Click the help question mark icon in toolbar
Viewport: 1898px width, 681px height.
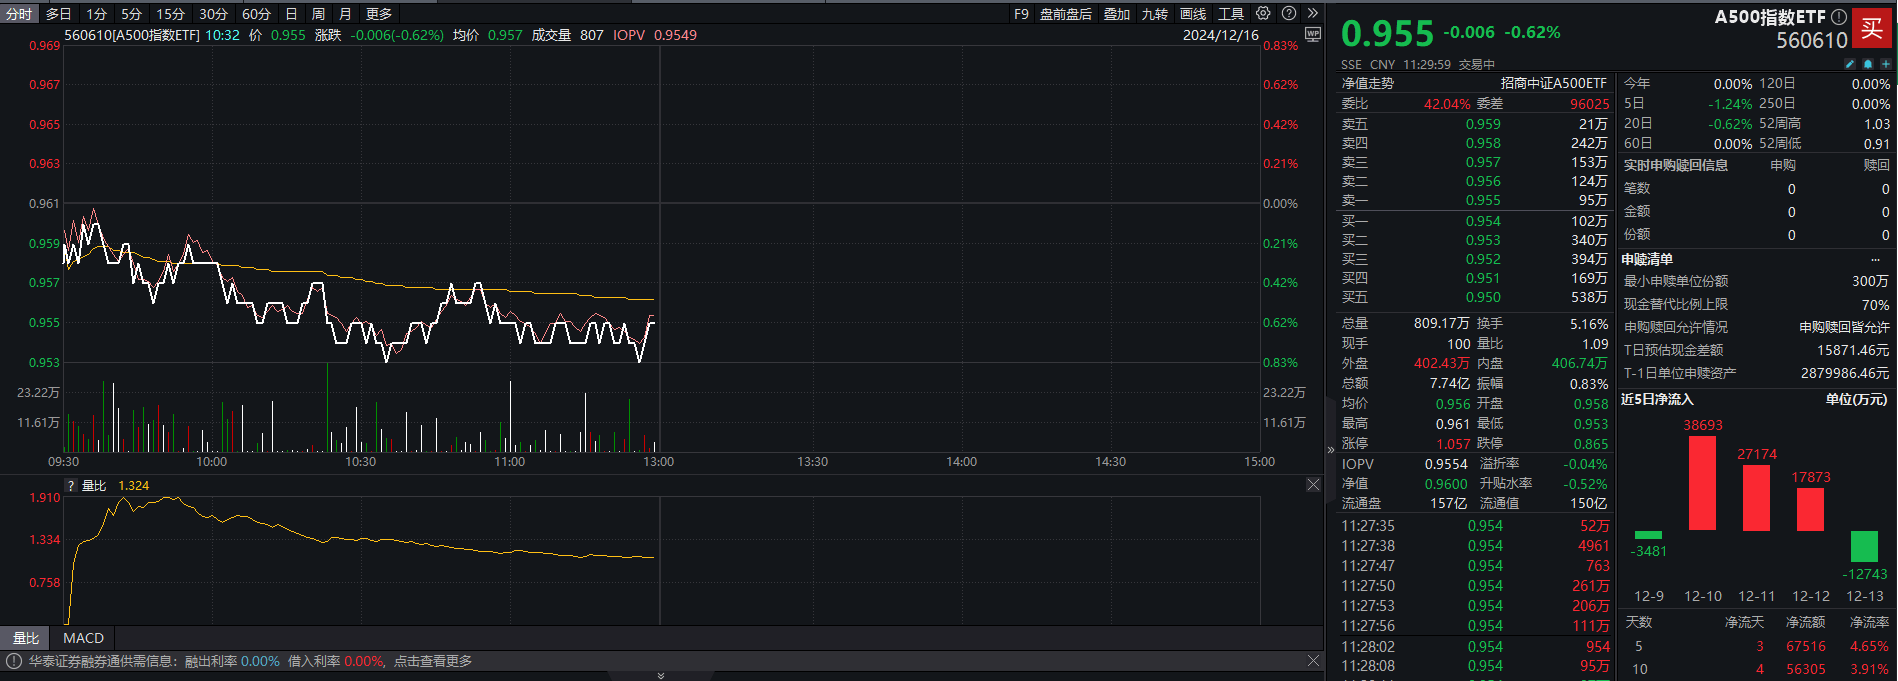[x=1289, y=14]
